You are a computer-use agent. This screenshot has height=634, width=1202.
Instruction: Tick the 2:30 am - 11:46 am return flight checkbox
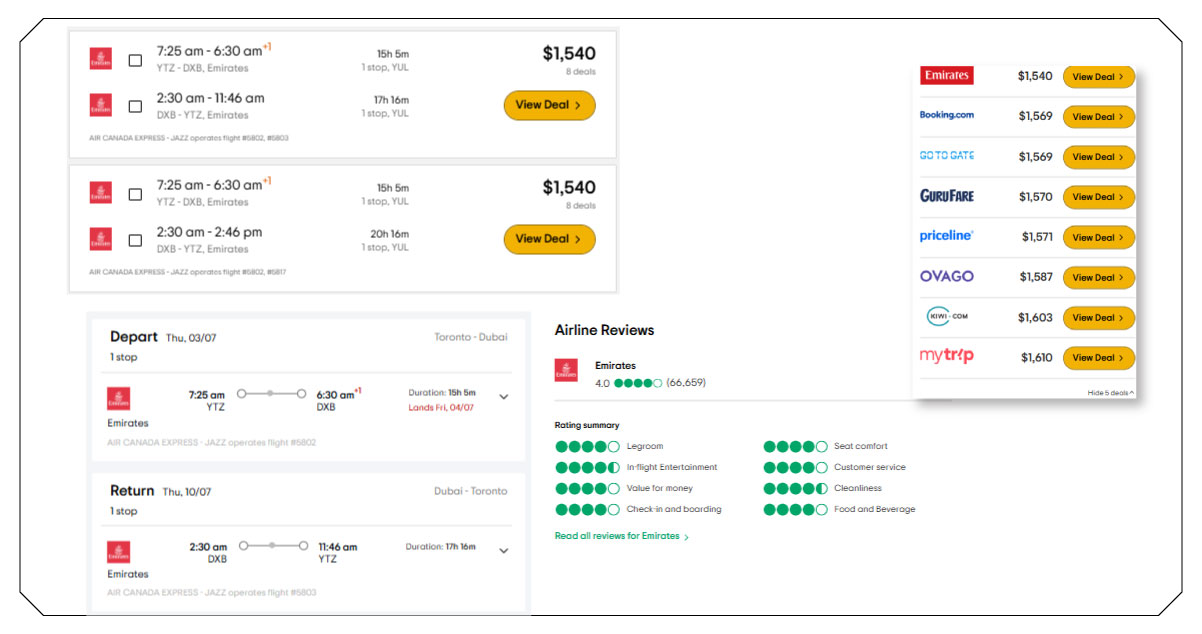click(x=135, y=106)
